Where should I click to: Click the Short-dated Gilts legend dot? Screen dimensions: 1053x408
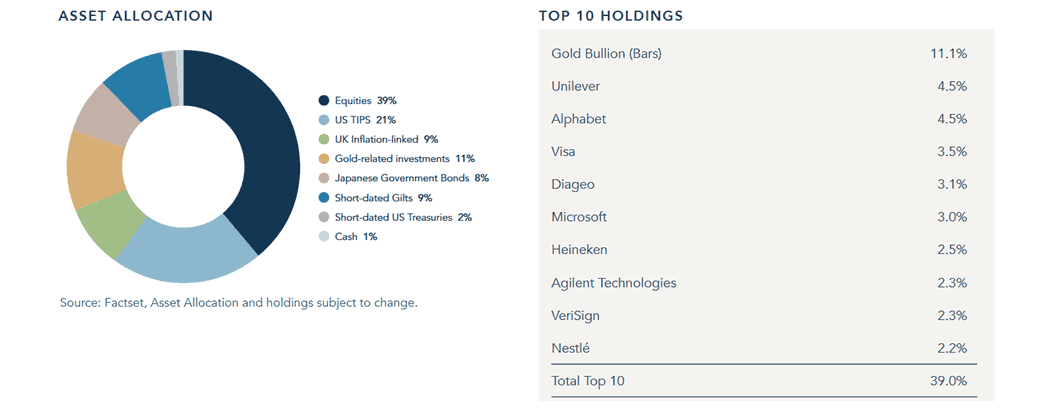point(324,197)
